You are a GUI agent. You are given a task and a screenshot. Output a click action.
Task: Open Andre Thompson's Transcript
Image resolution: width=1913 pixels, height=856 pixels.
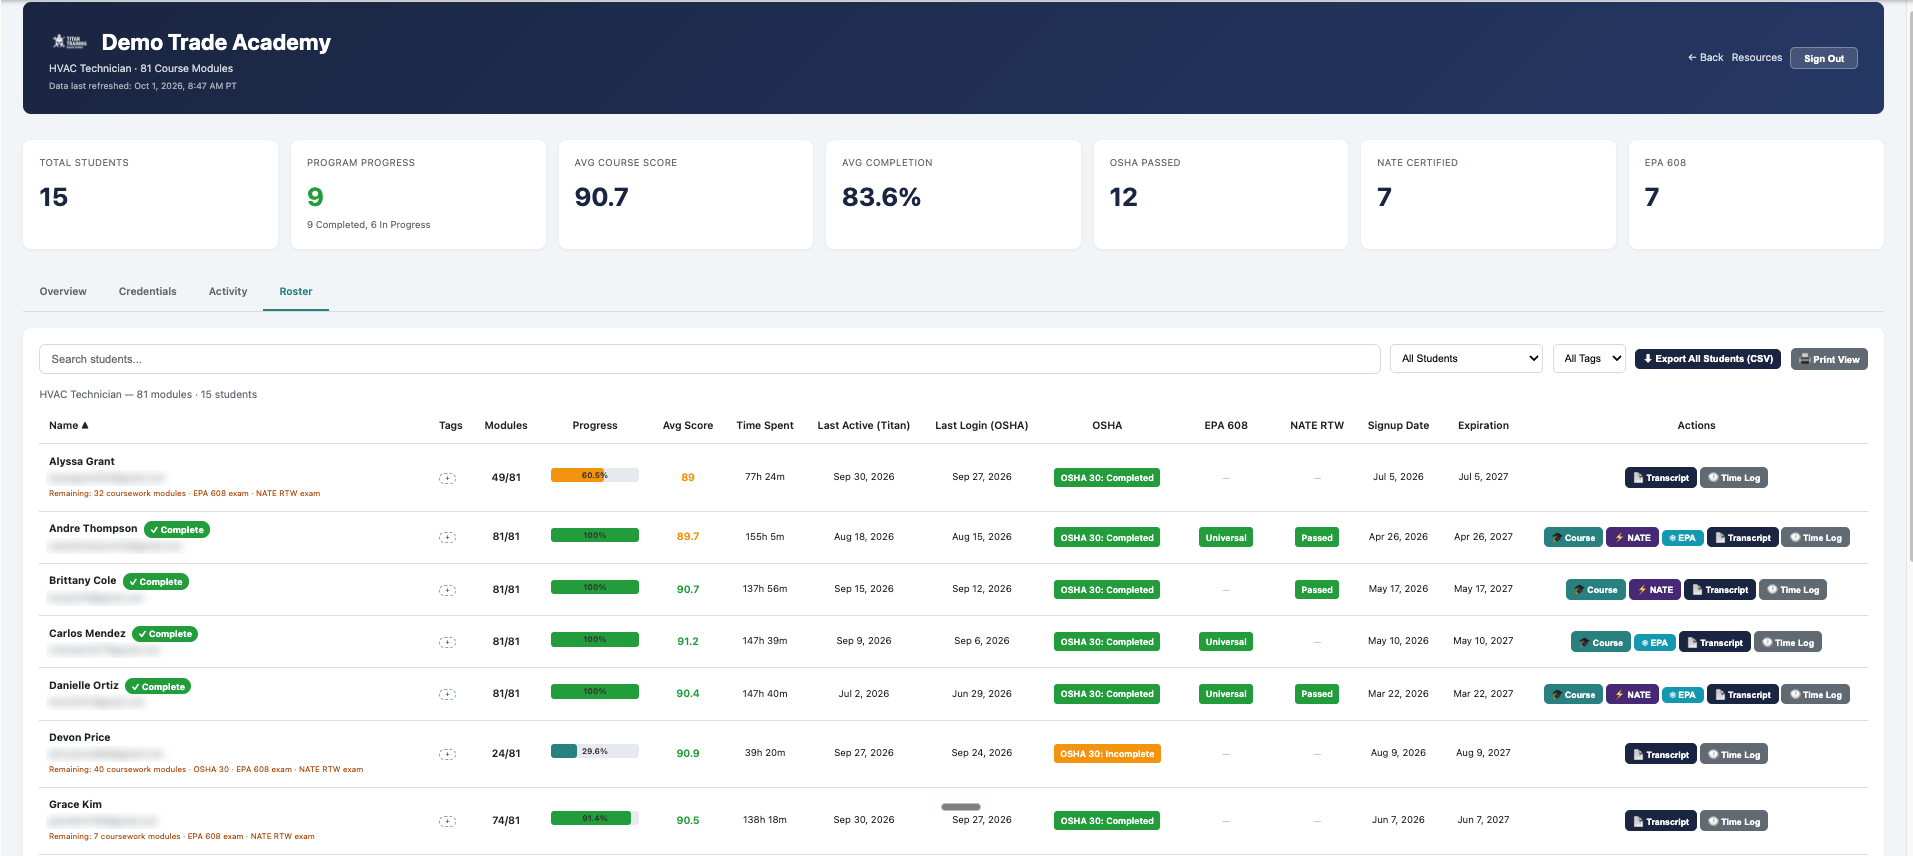[1743, 537]
